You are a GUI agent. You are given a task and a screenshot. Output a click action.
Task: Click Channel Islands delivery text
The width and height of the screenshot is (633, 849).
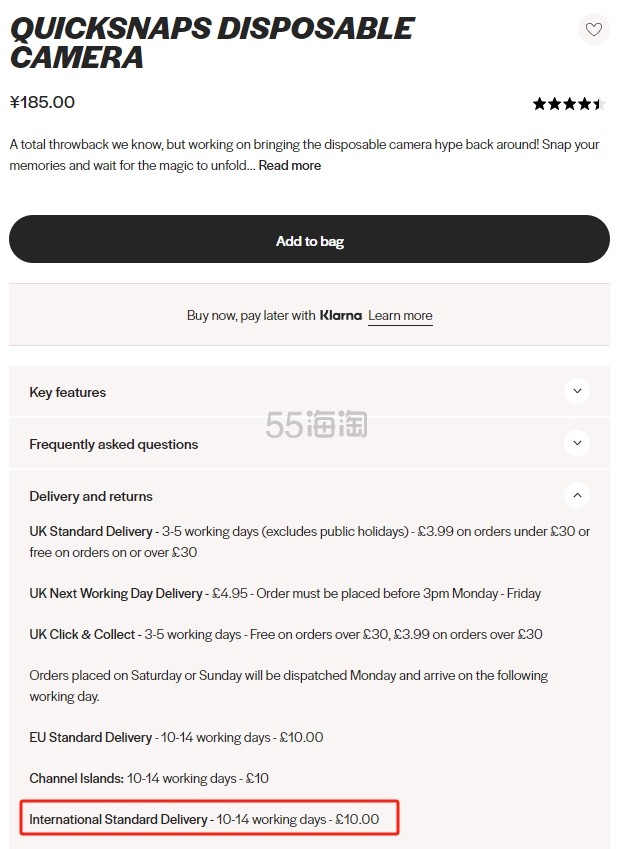click(x=149, y=778)
